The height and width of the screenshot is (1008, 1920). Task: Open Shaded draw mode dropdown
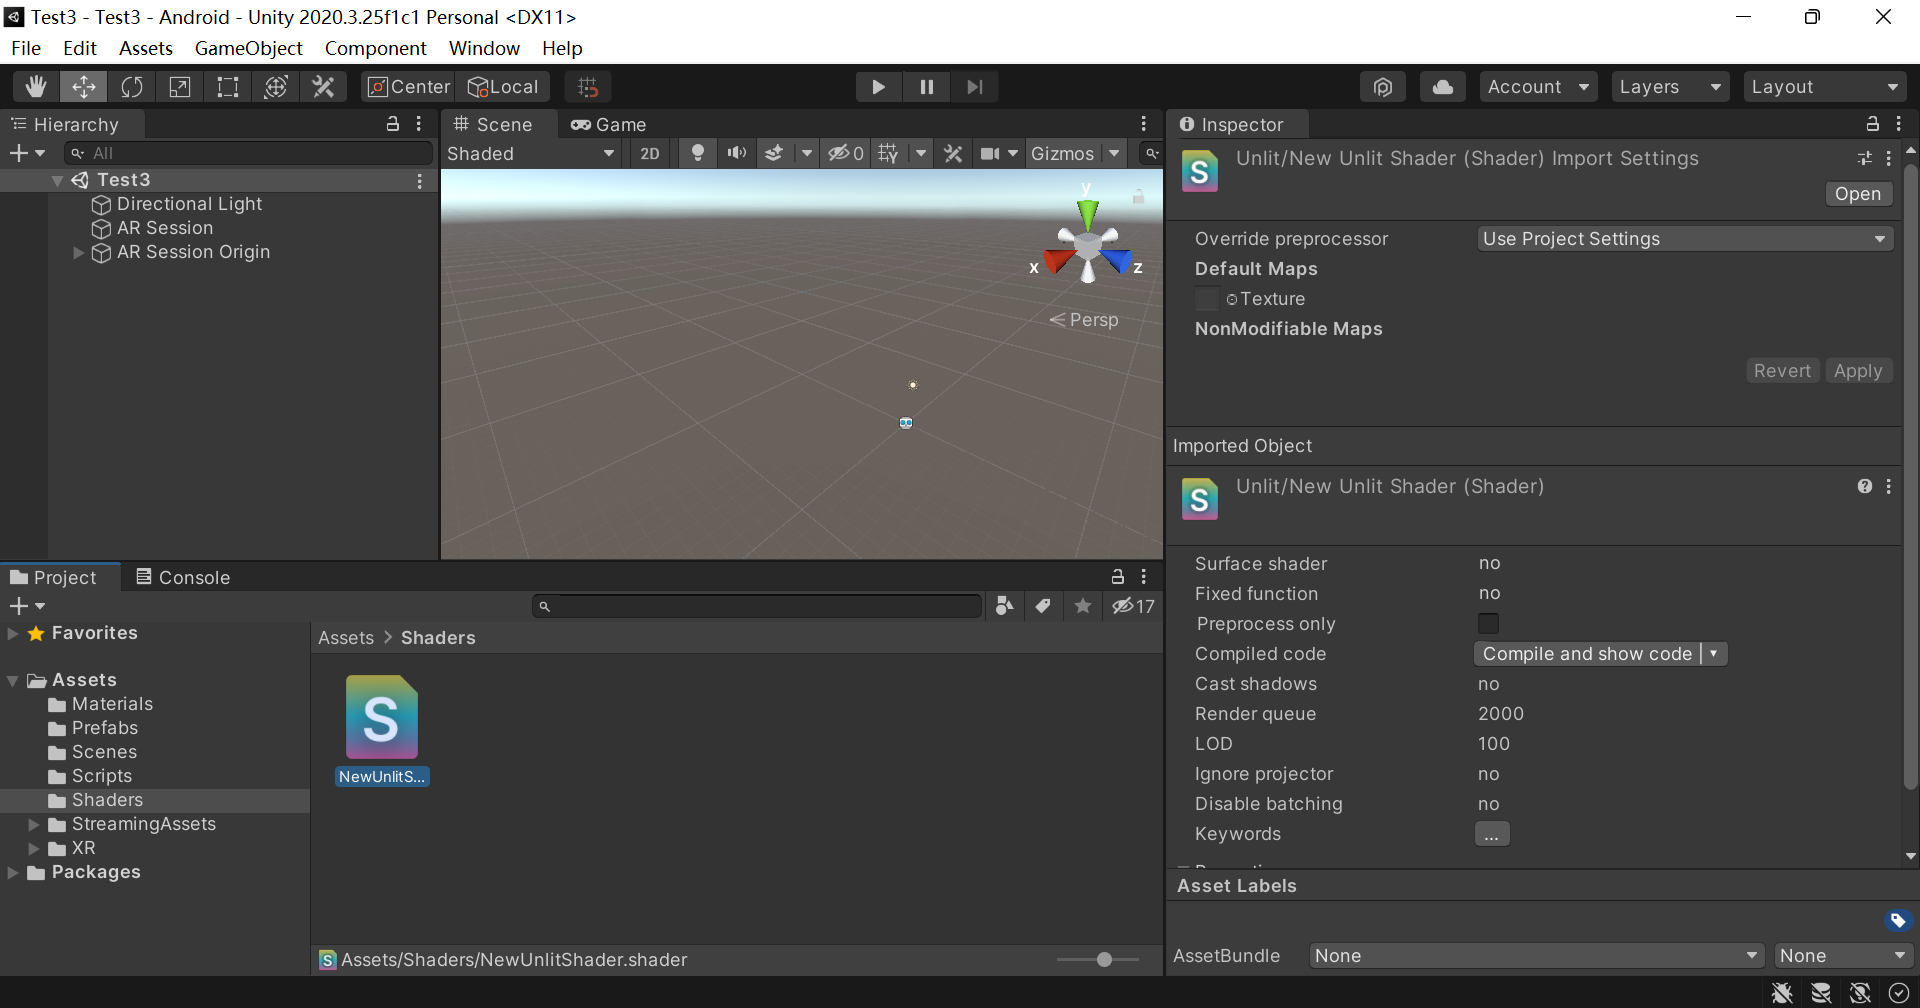pos(530,153)
